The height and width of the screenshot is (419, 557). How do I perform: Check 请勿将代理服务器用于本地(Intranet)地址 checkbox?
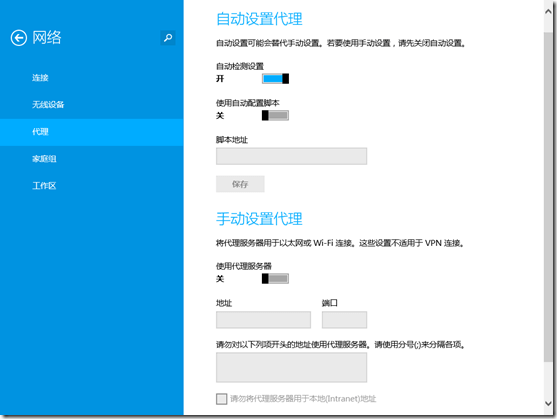[x=222, y=399]
